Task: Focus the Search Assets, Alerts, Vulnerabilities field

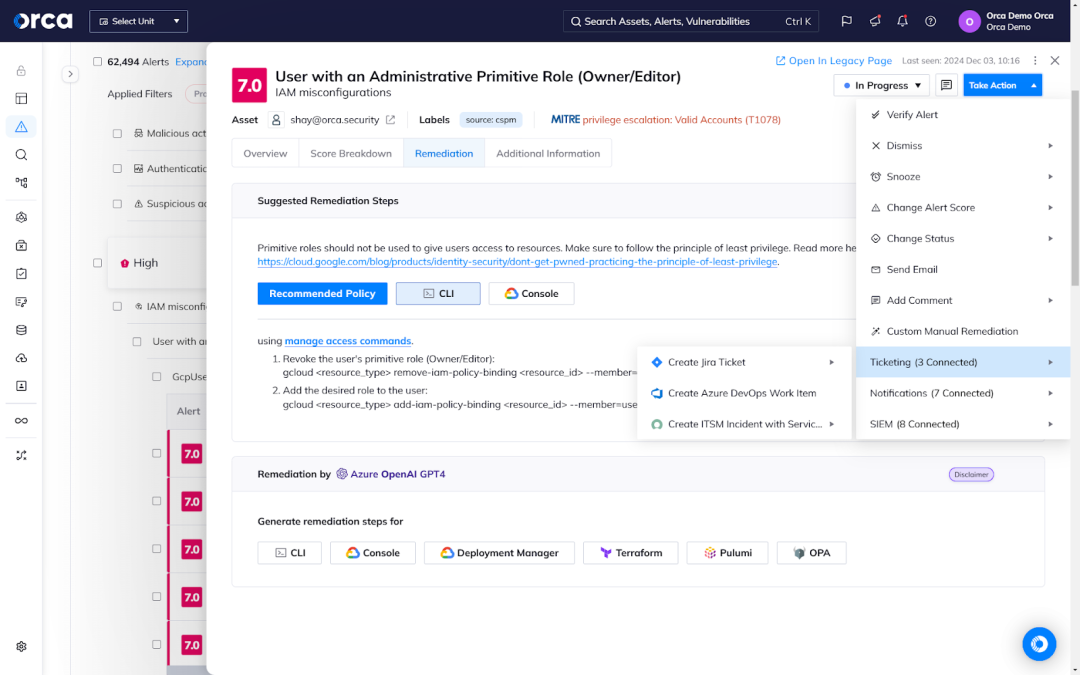Action: pos(691,21)
